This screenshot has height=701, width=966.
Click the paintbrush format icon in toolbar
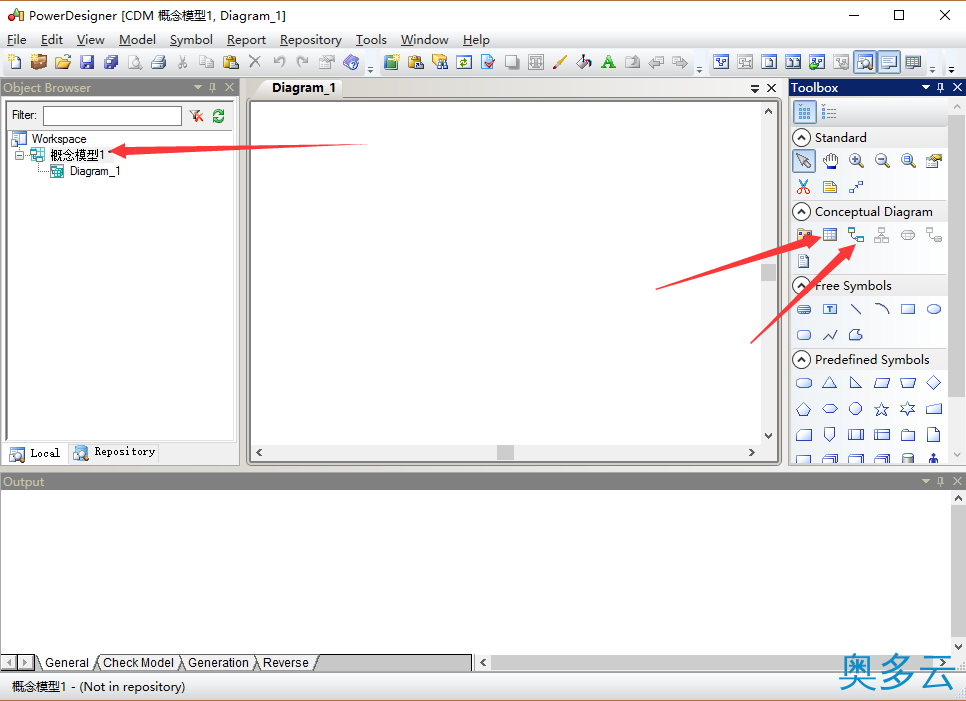click(x=559, y=62)
